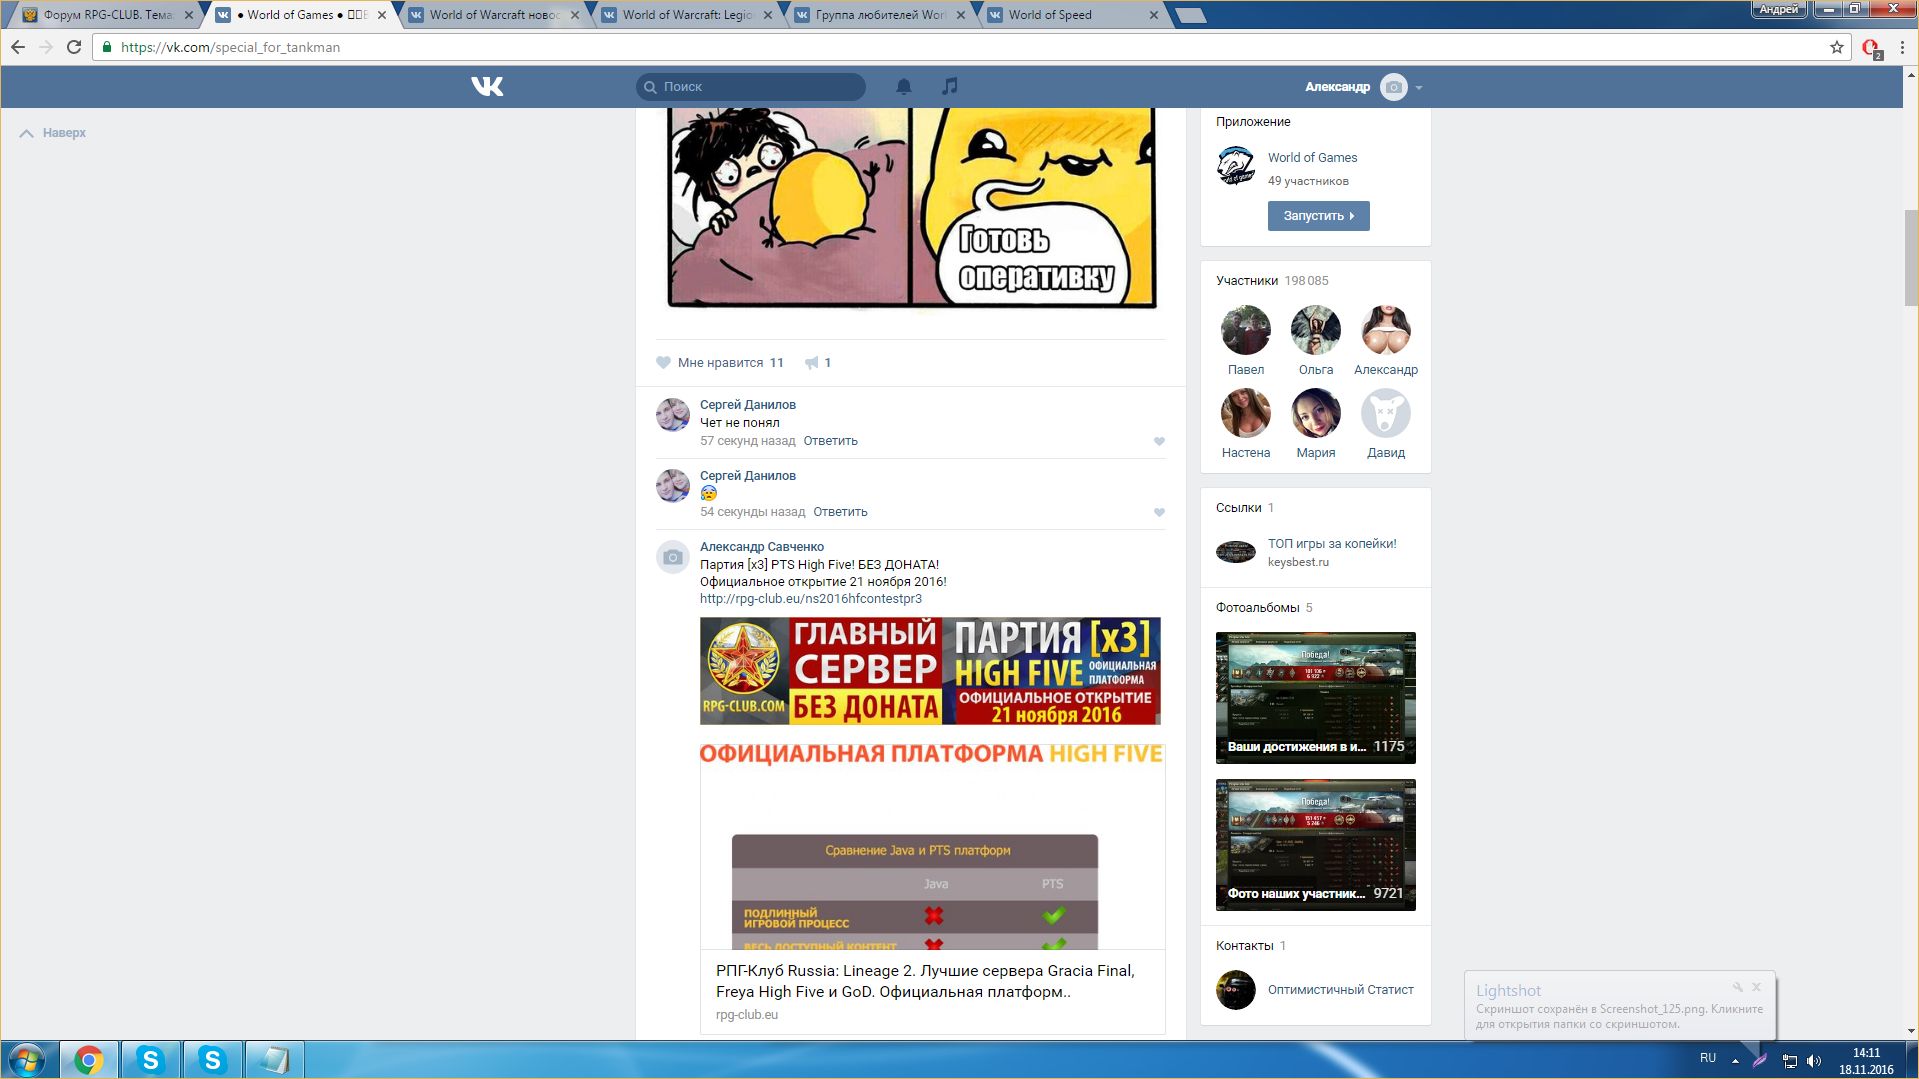Open rpg-club.eu contest link

pos(811,599)
